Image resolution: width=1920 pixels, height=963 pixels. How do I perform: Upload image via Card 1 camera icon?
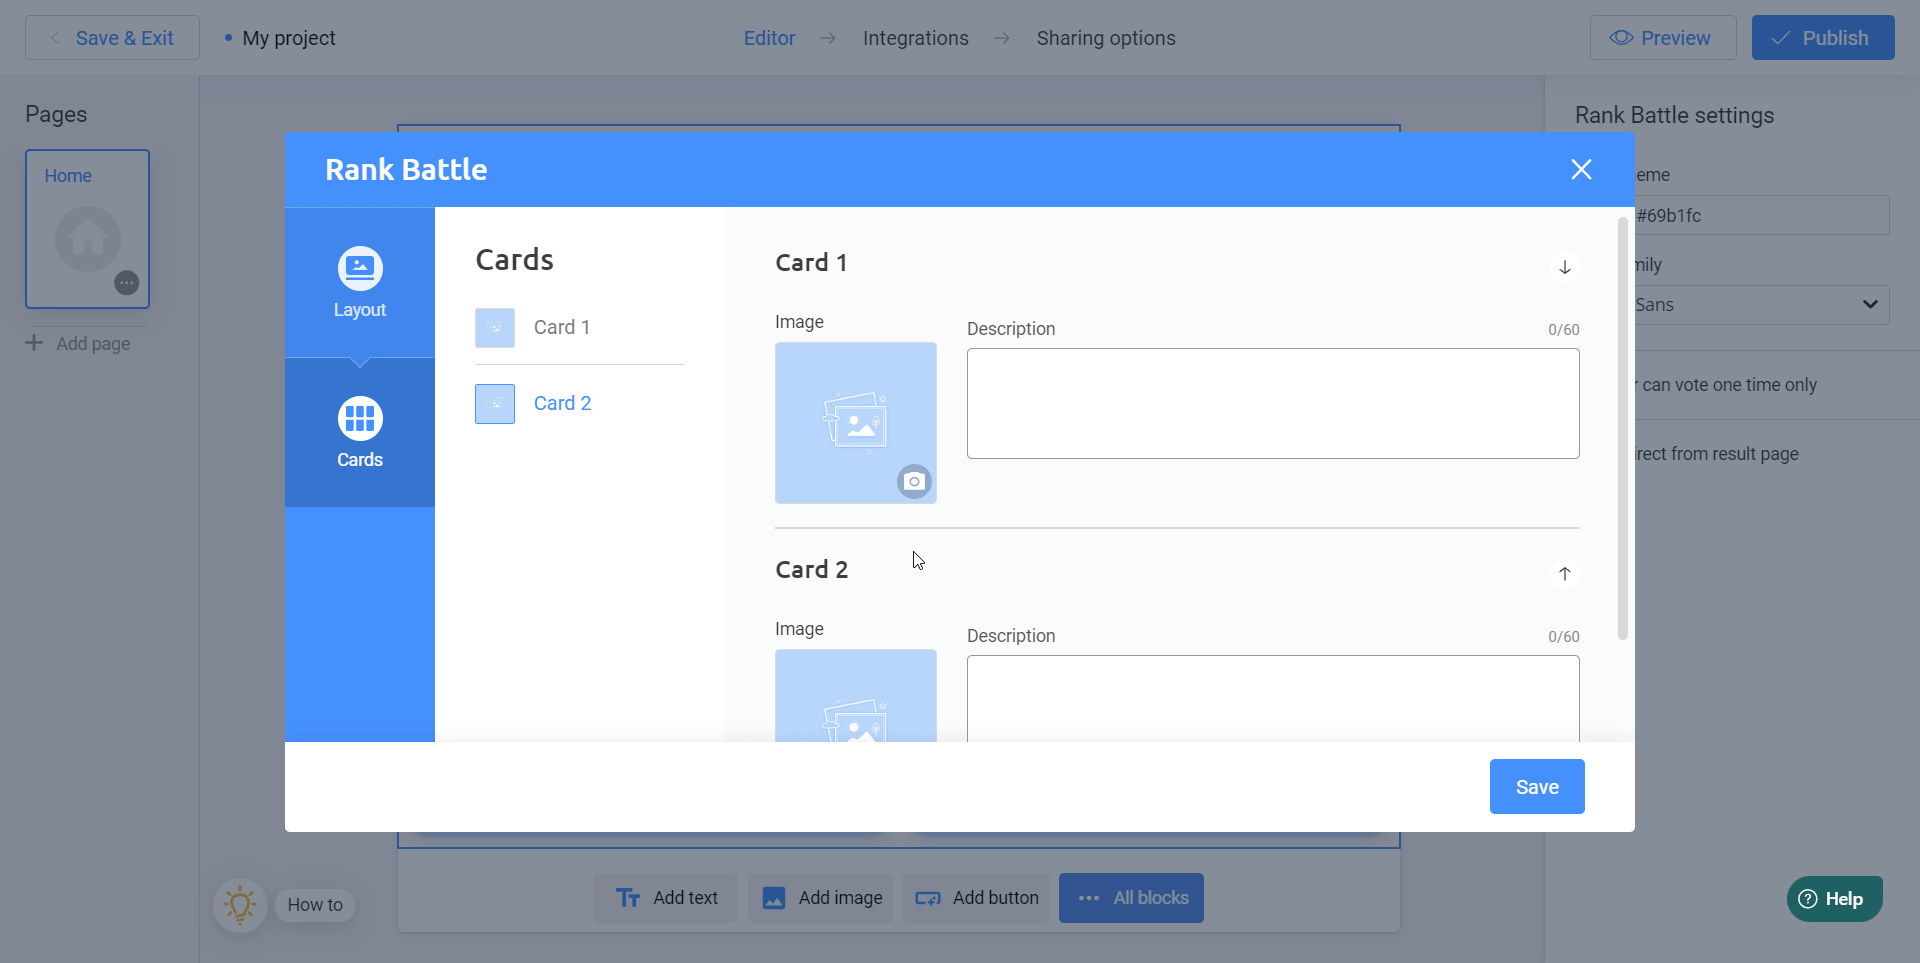click(x=914, y=482)
